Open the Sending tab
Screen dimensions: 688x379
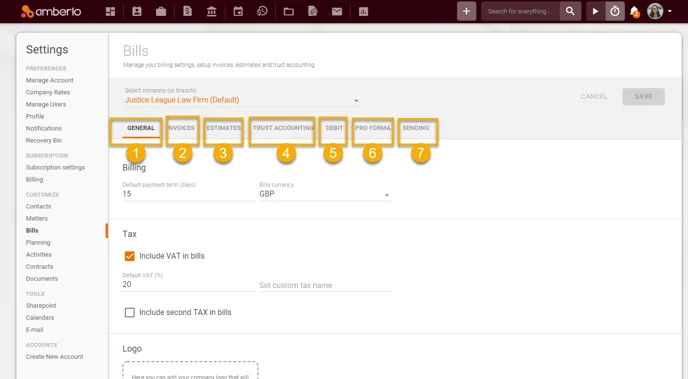(x=416, y=128)
